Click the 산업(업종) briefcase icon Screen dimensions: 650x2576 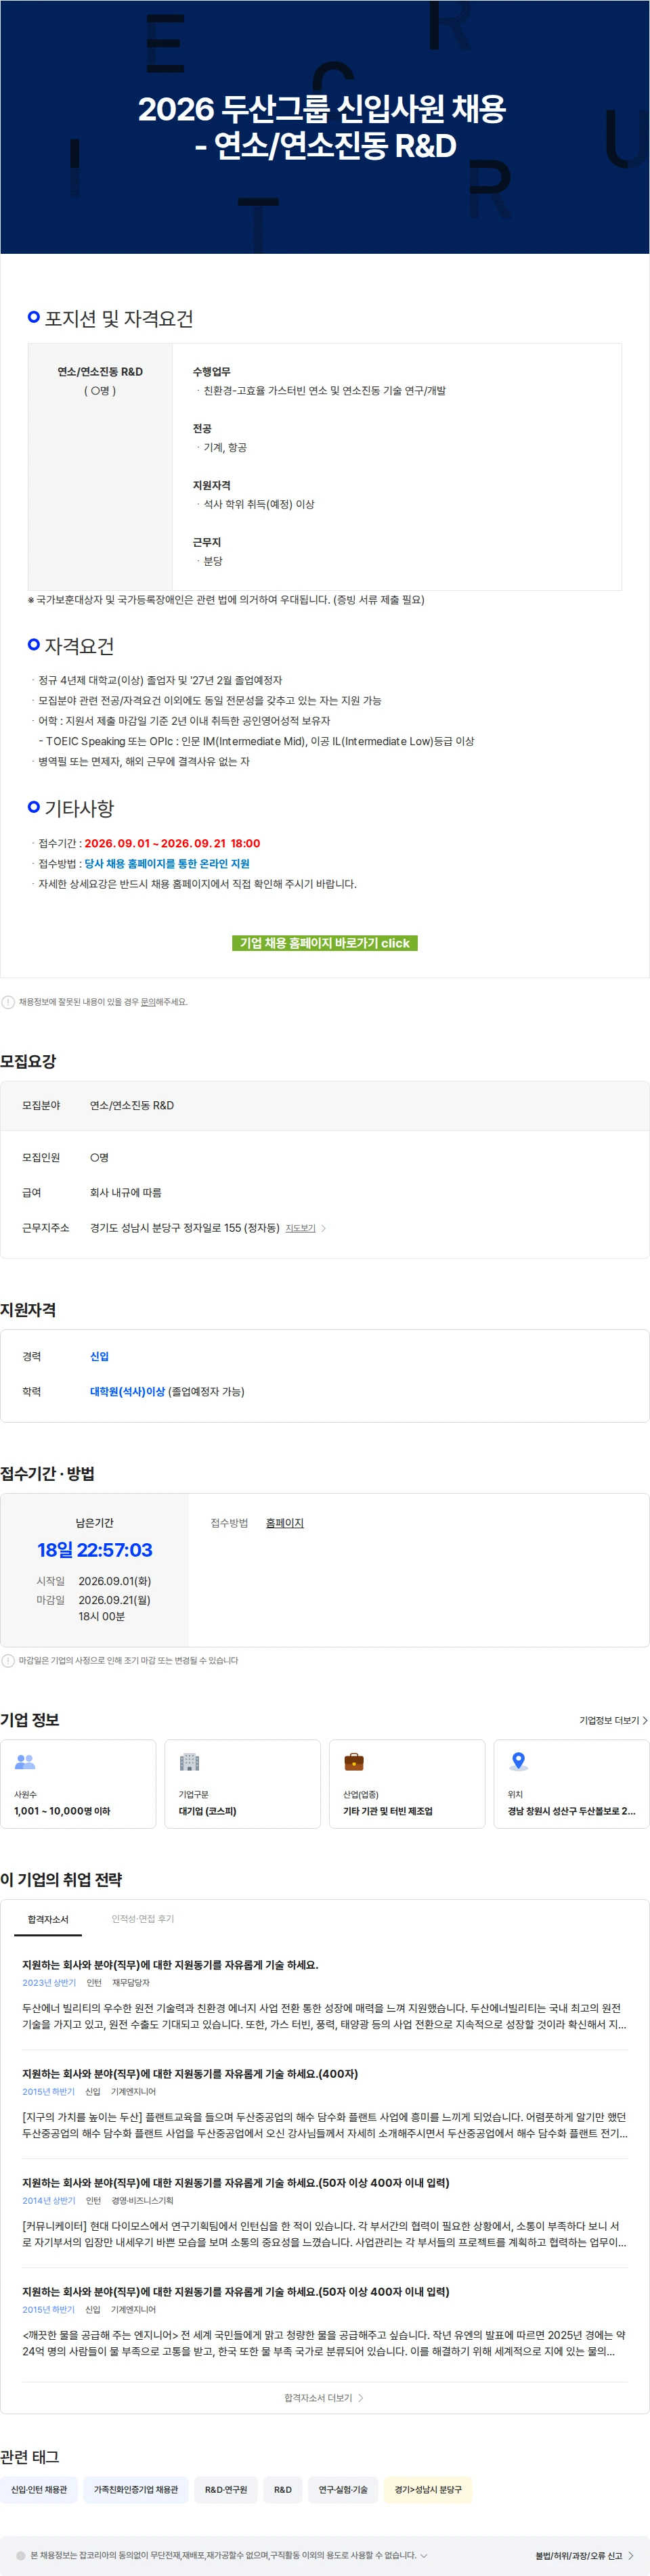point(354,1762)
